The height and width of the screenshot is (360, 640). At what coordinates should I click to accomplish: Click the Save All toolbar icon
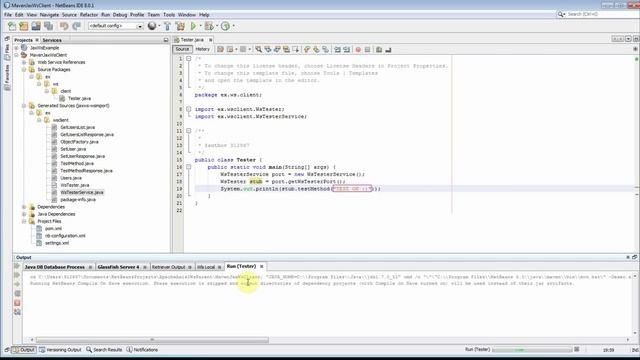pyautogui.click(x=49, y=26)
